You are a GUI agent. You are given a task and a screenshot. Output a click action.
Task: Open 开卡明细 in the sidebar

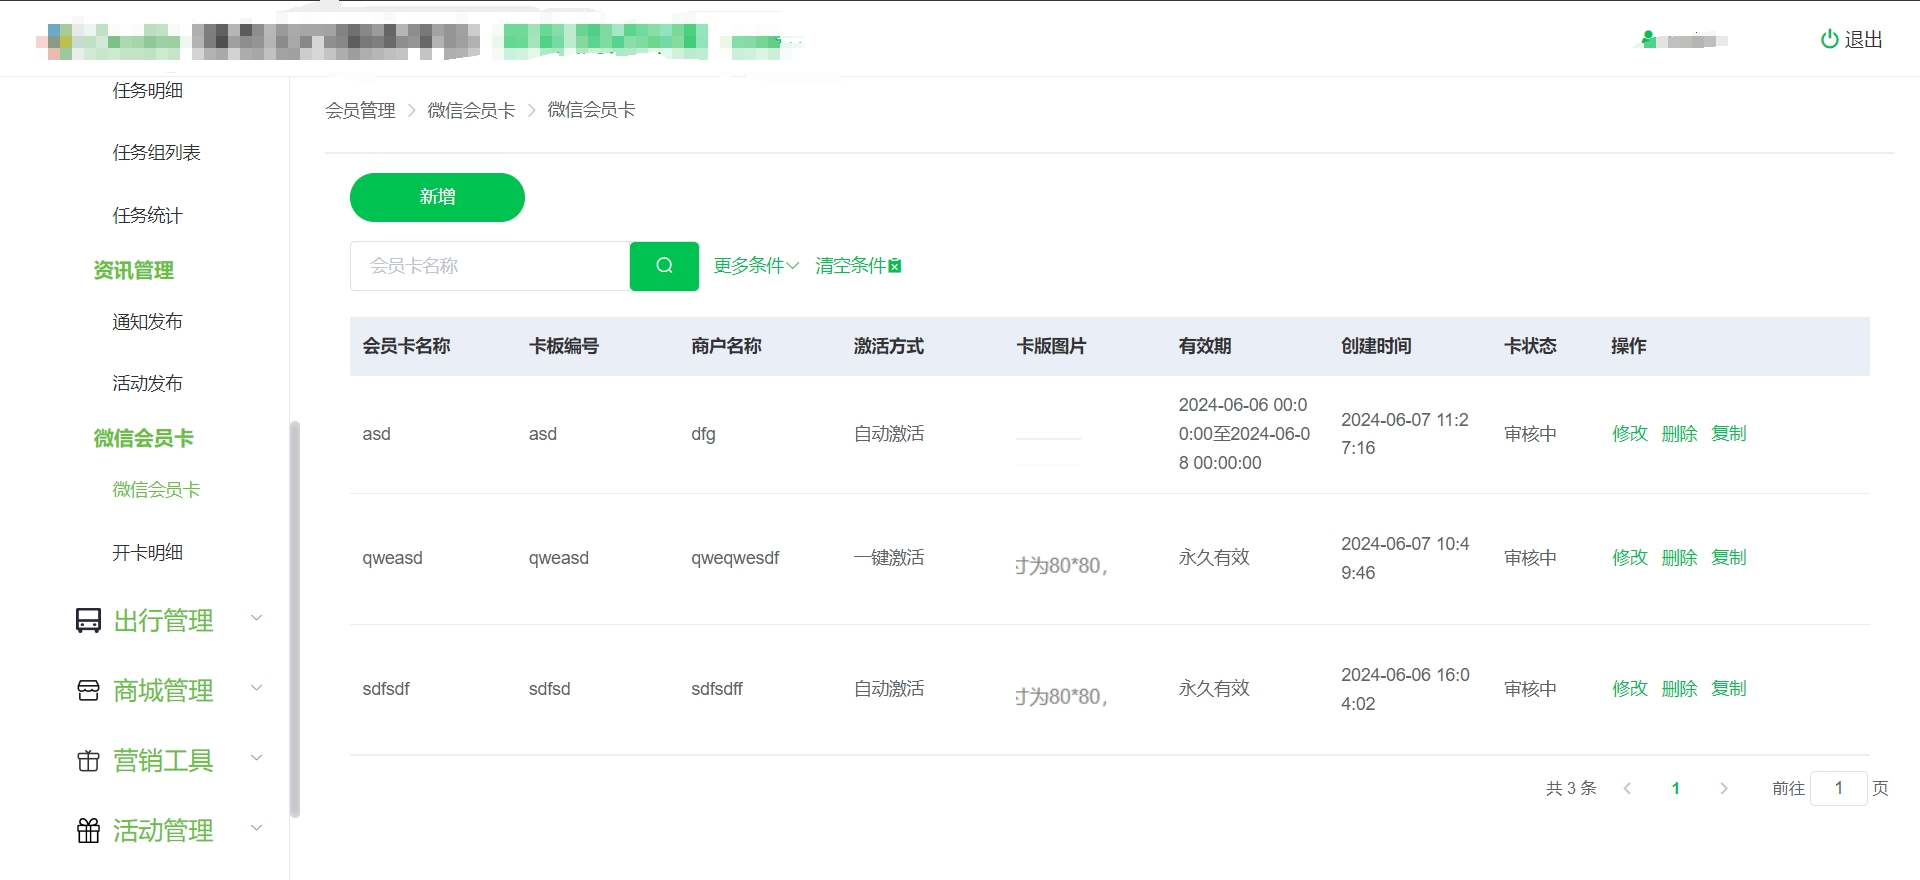pos(147,553)
